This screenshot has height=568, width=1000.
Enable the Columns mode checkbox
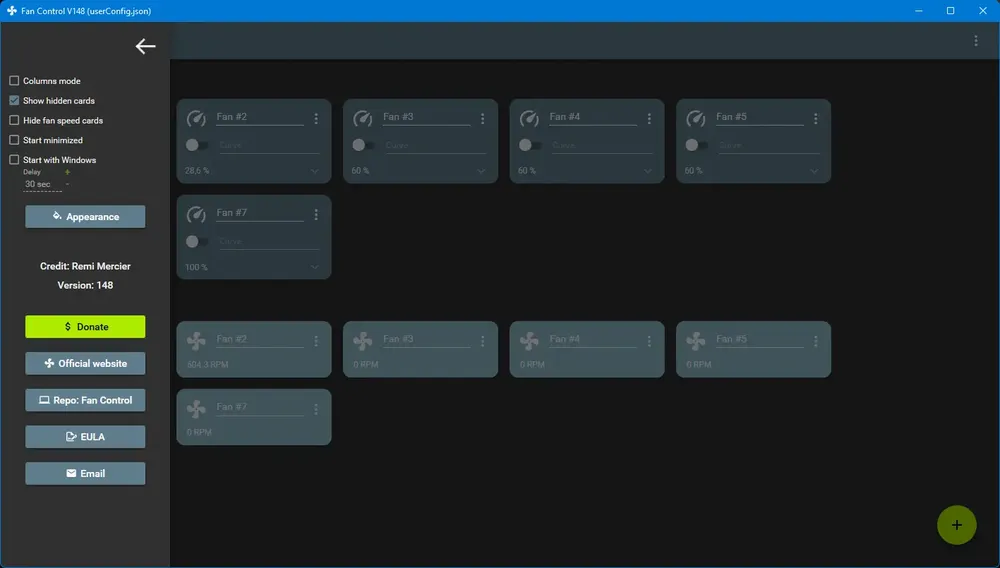point(14,81)
